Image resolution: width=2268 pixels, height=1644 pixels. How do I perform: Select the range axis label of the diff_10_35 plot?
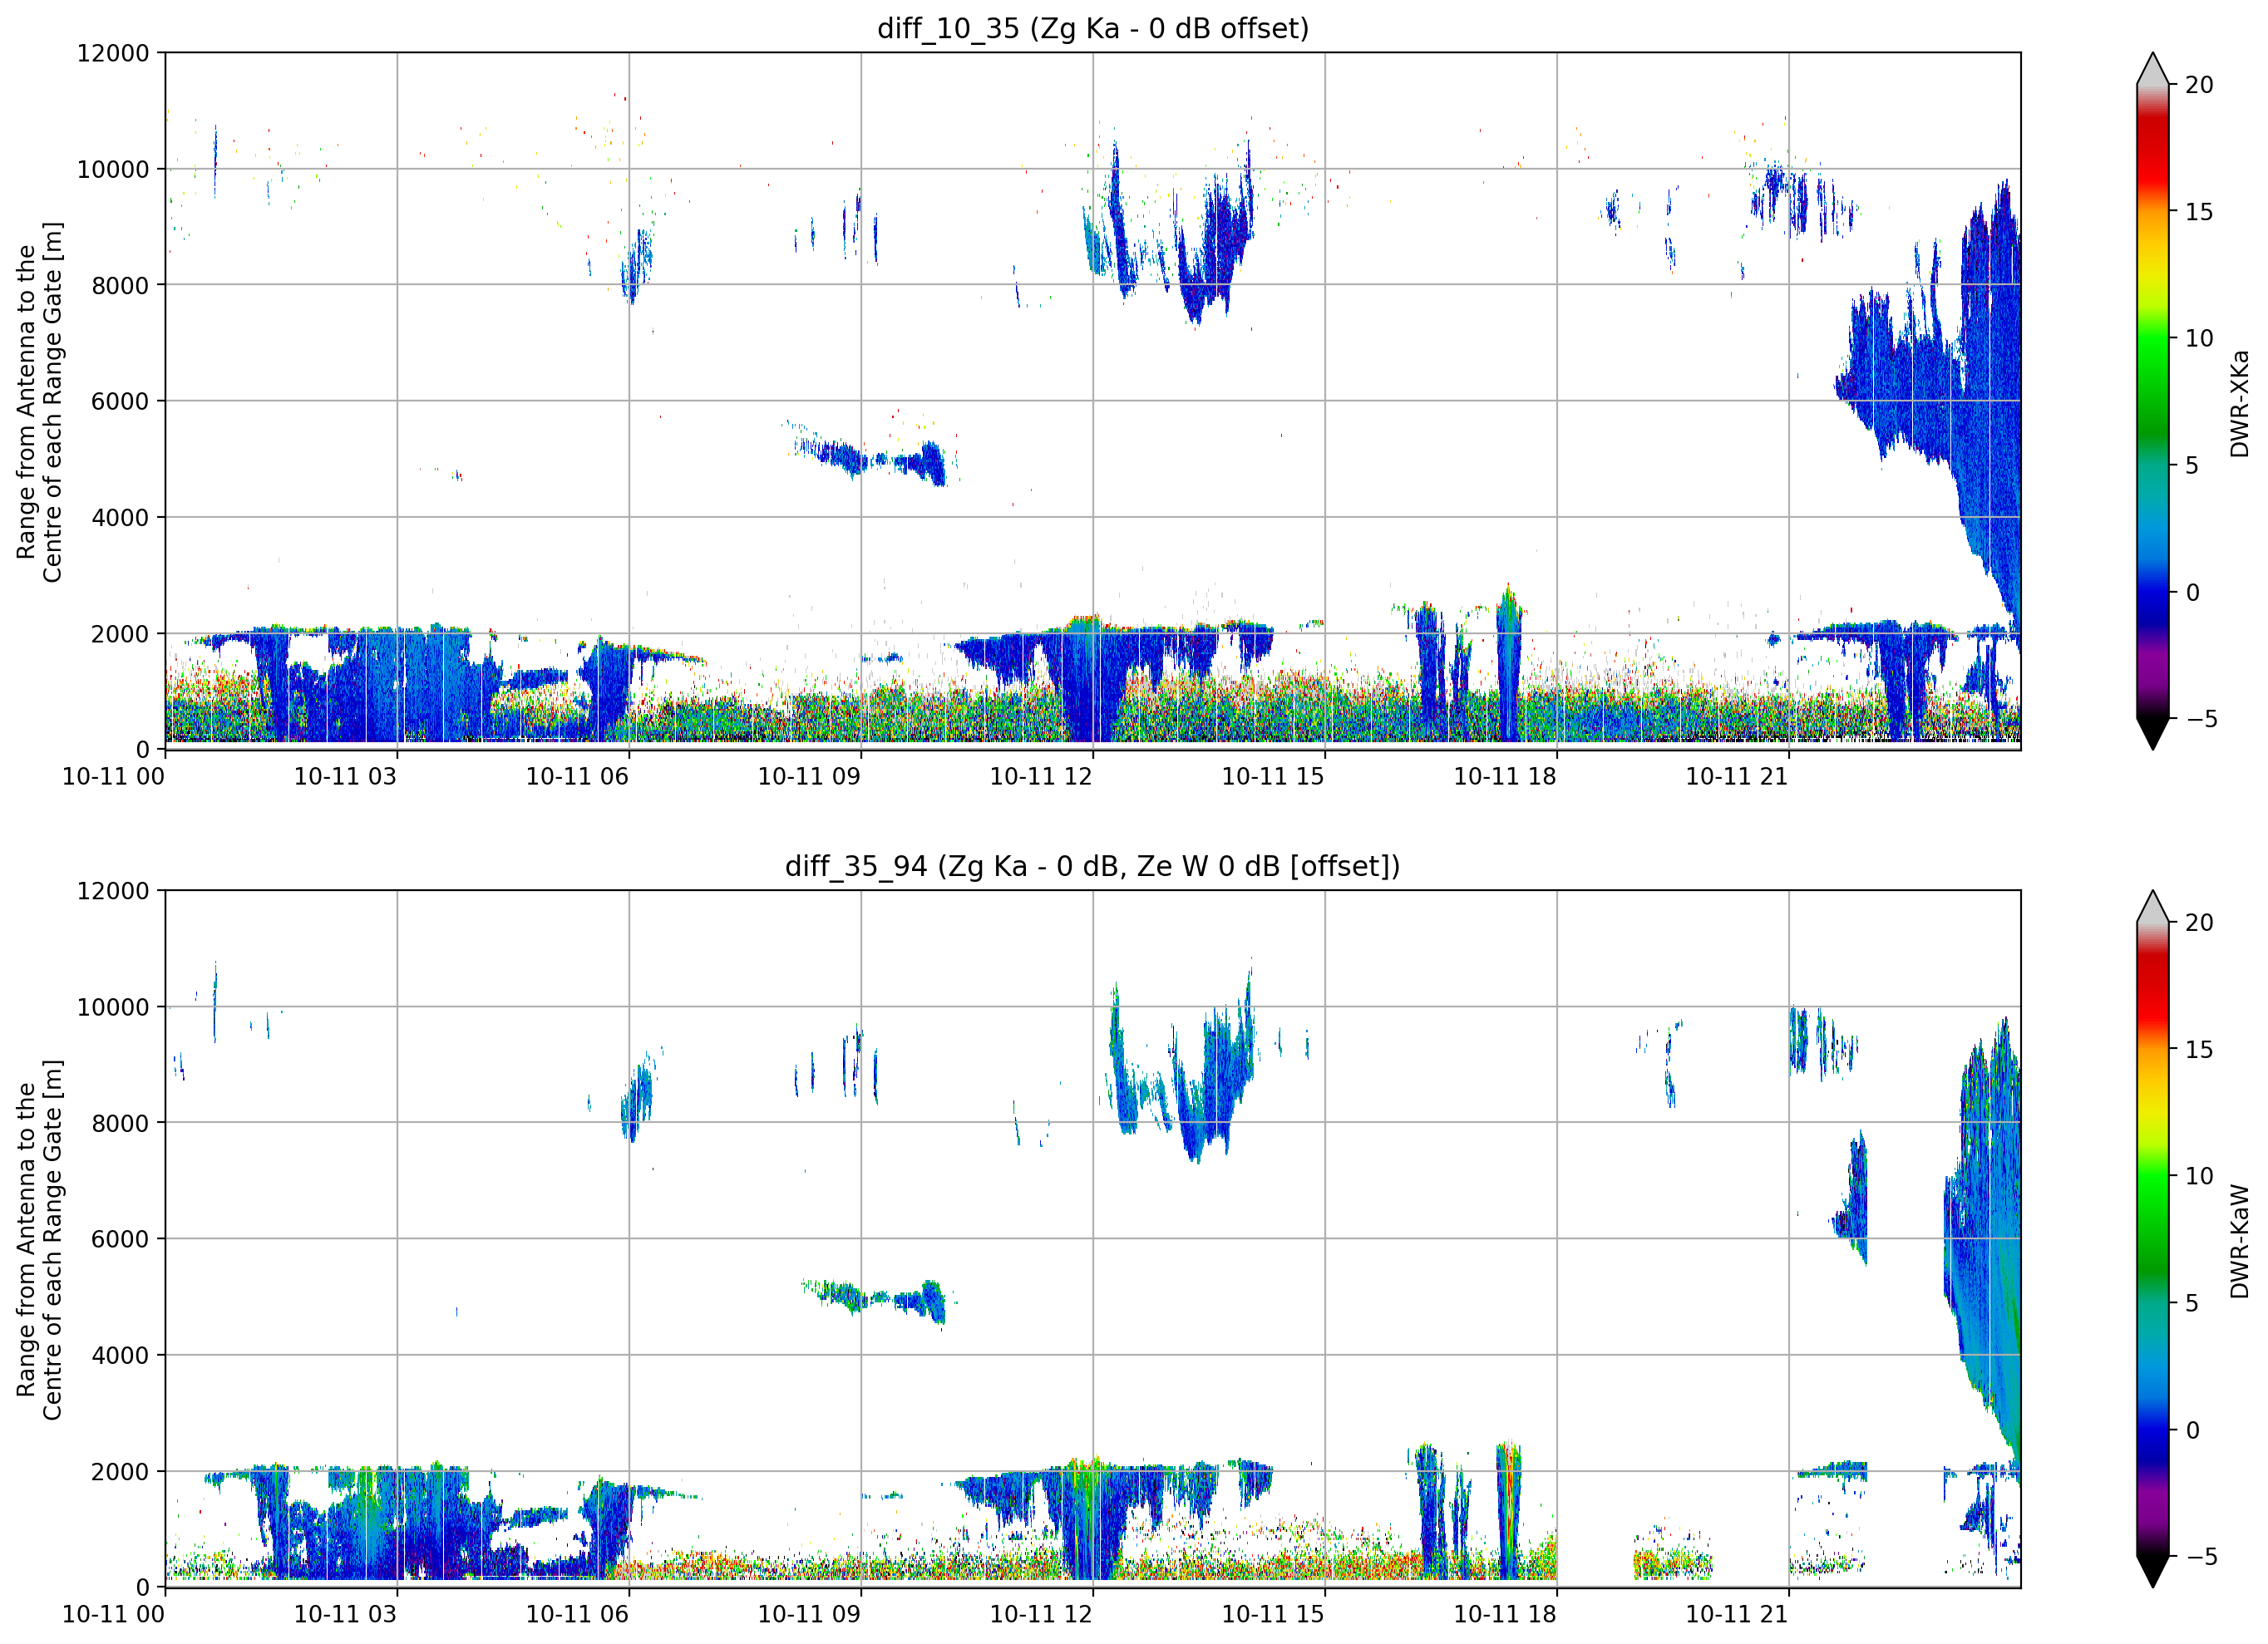39,402
